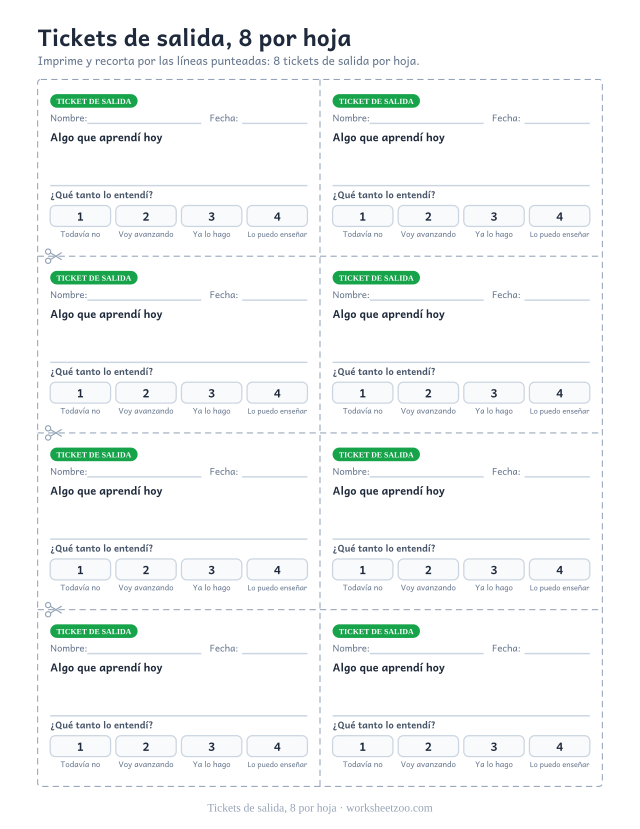Image resolution: width=640 pixels, height=829 pixels.
Task: Click the green TICKET DE SALIDA badge in the second-row right ticket
Action: click(x=376, y=278)
